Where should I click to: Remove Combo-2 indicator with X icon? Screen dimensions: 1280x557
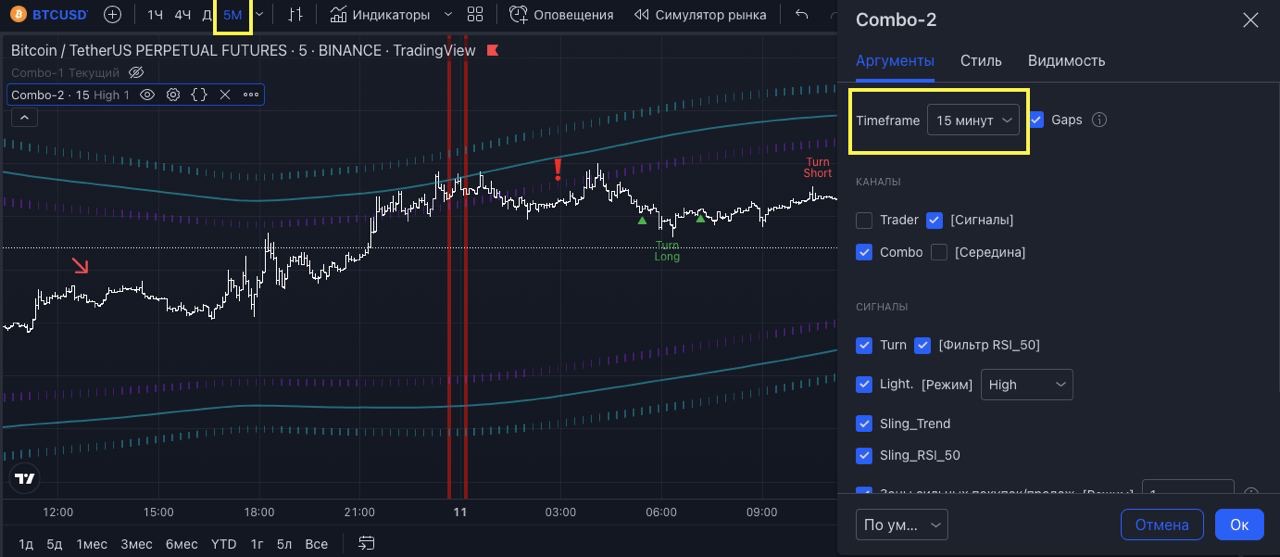pyautogui.click(x=225, y=95)
